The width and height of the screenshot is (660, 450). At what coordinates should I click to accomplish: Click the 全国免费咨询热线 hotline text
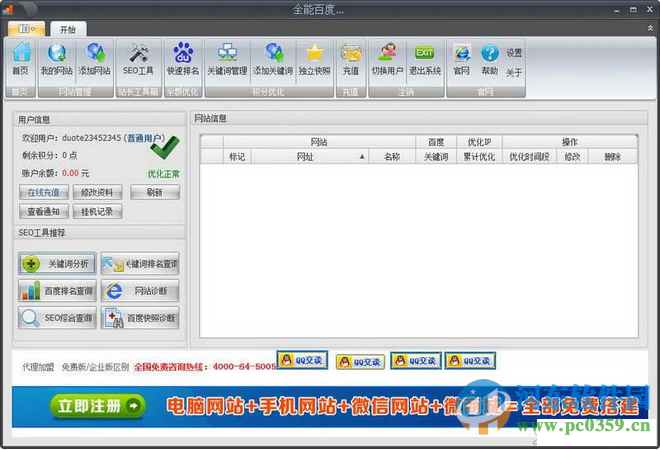(205, 367)
